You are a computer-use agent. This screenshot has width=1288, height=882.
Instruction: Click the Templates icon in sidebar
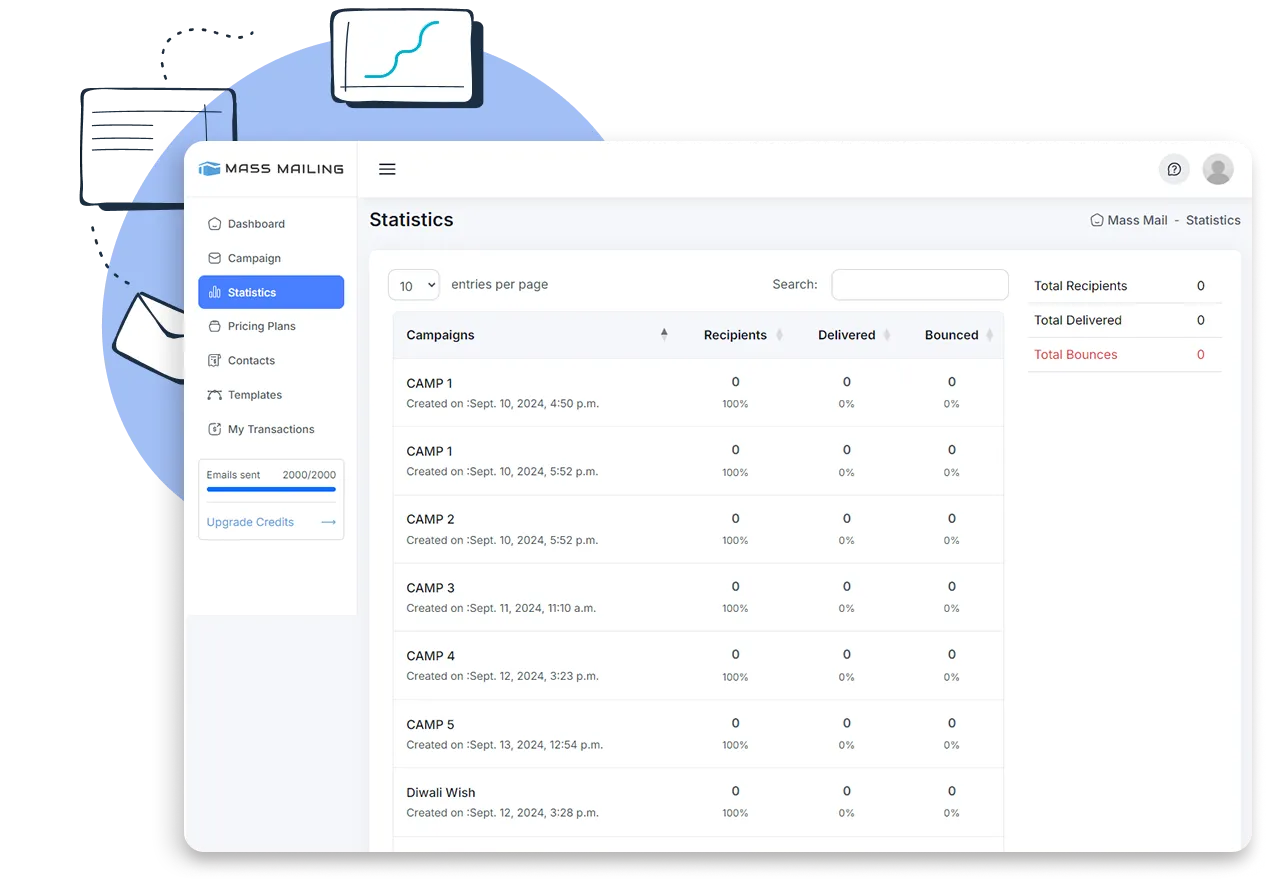coord(214,395)
